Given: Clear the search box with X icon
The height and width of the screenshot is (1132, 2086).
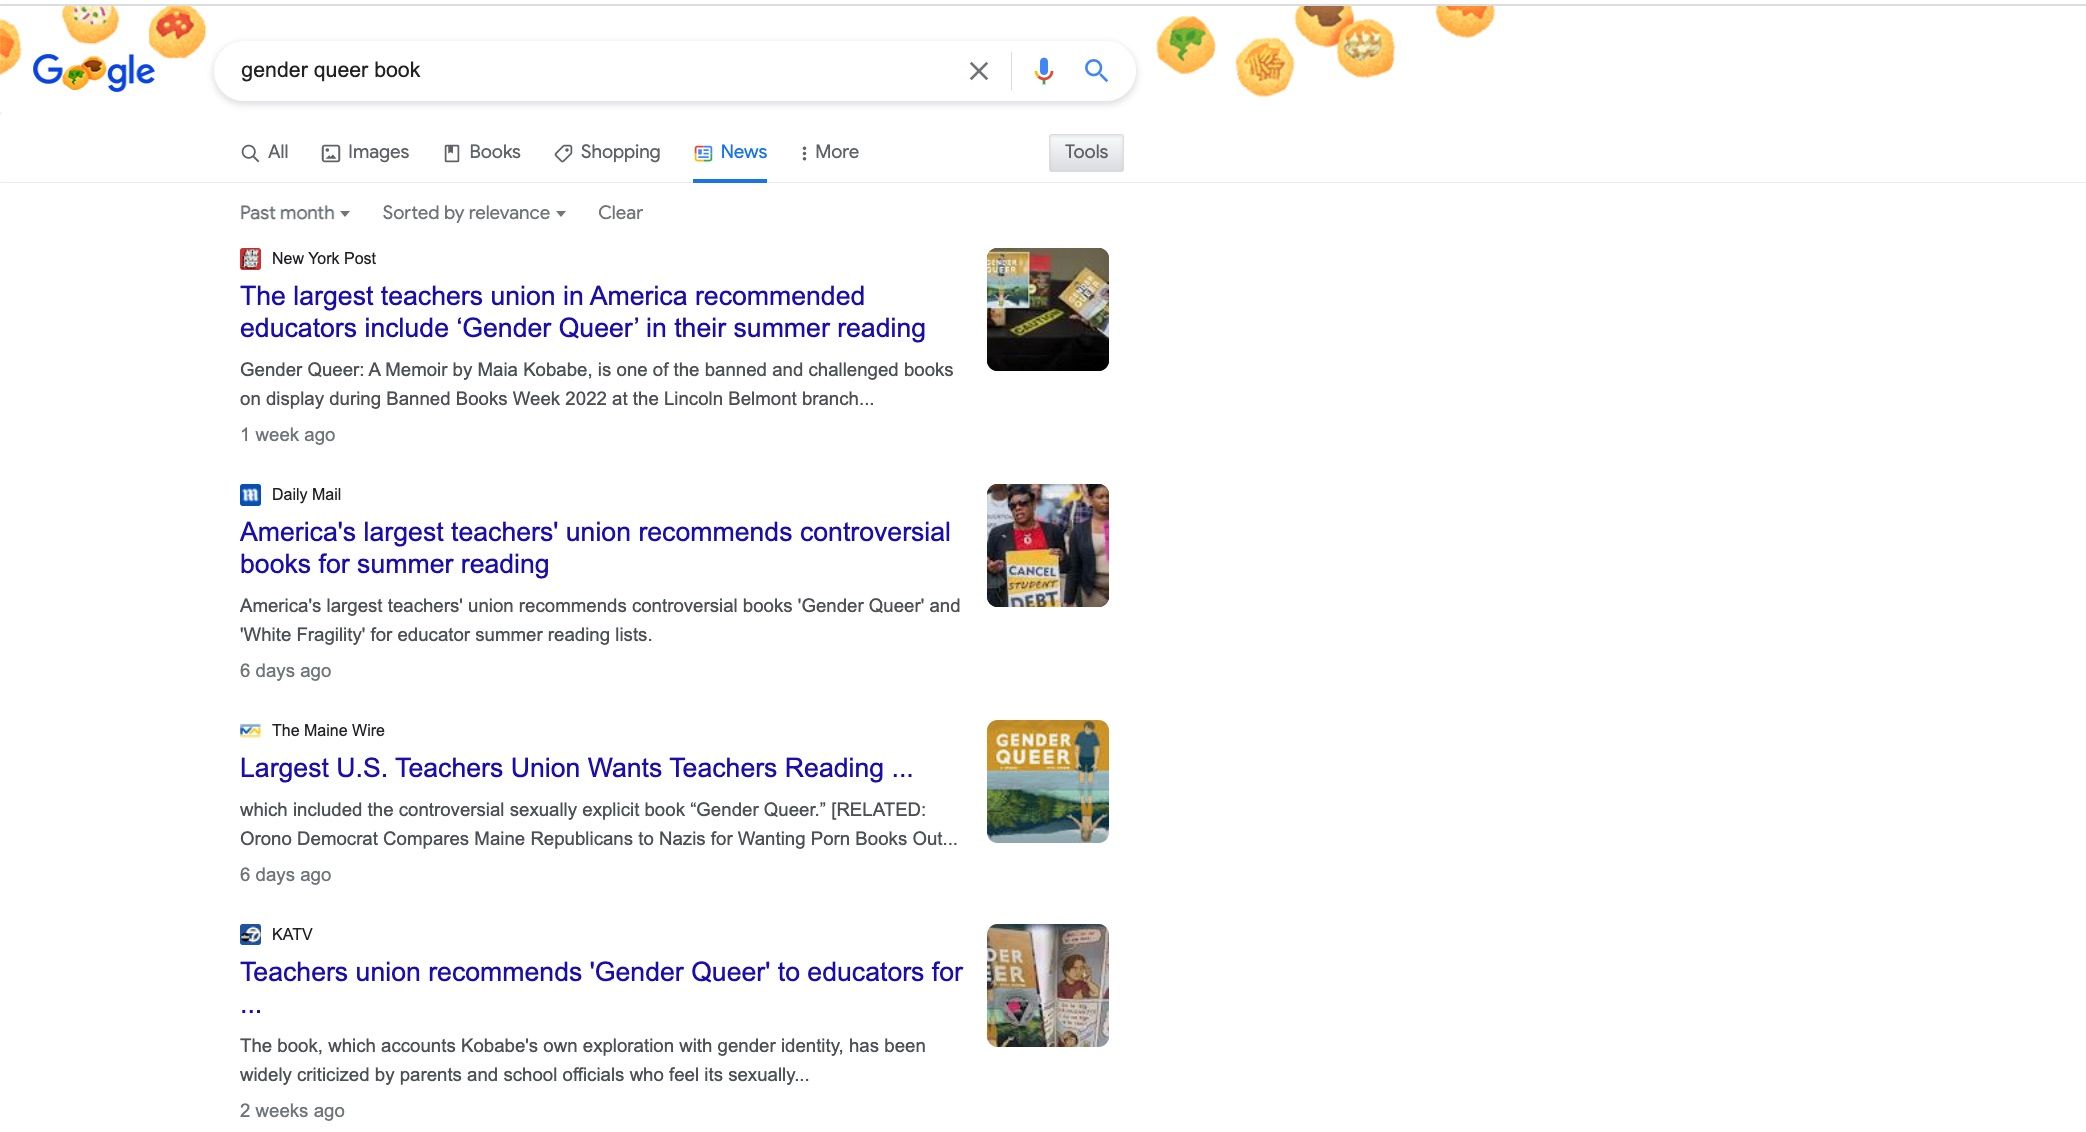Looking at the screenshot, I should (978, 71).
